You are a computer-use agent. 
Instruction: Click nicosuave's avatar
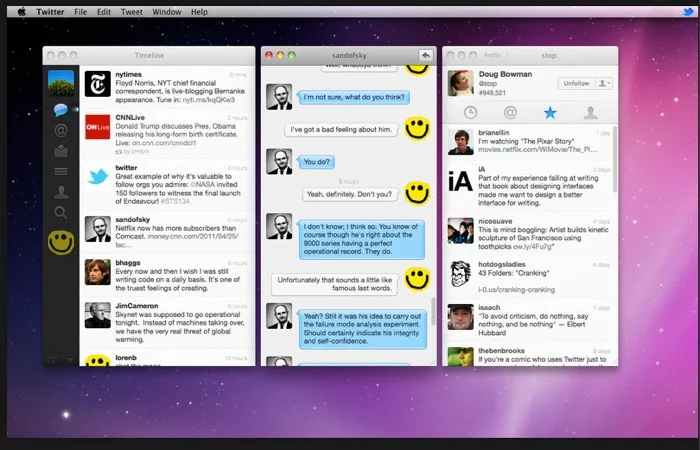[460, 230]
